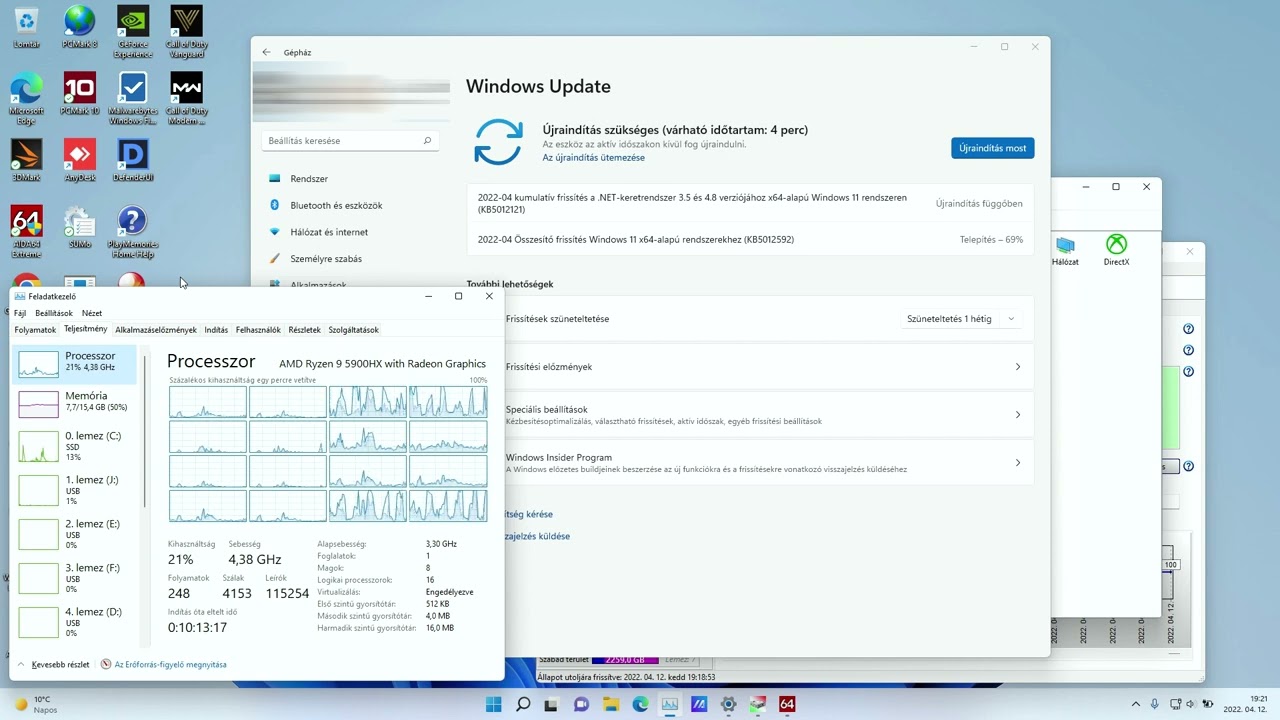The height and width of the screenshot is (720, 1280).
Task: Open Call of Duty Modern Warfare shortcut
Action: coord(187,99)
